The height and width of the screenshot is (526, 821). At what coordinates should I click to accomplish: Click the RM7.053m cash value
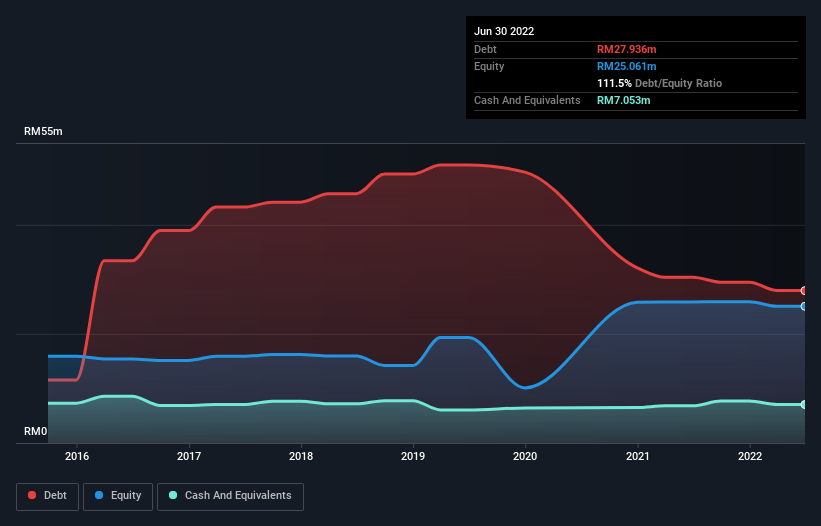click(x=624, y=100)
